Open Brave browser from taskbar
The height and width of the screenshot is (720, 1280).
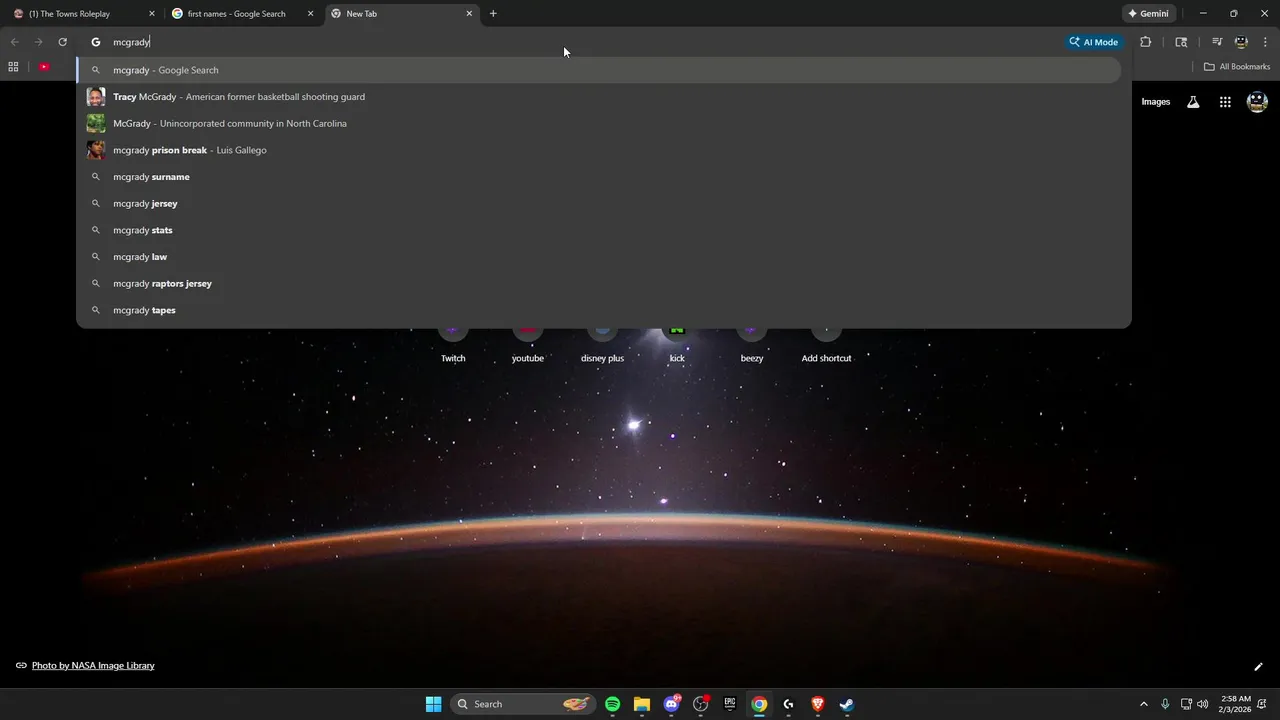(x=817, y=704)
